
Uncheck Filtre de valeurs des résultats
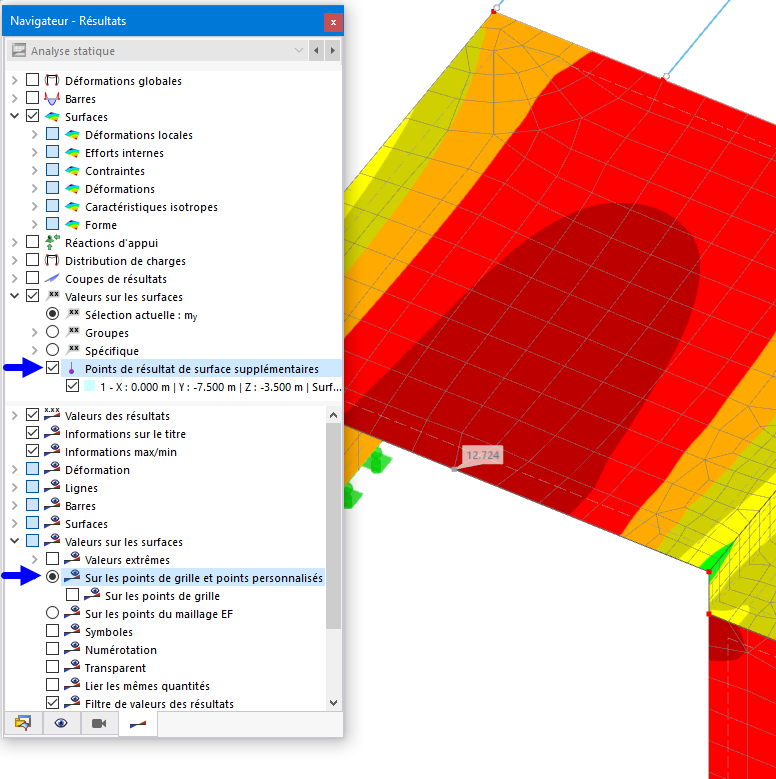click(52, 702)
